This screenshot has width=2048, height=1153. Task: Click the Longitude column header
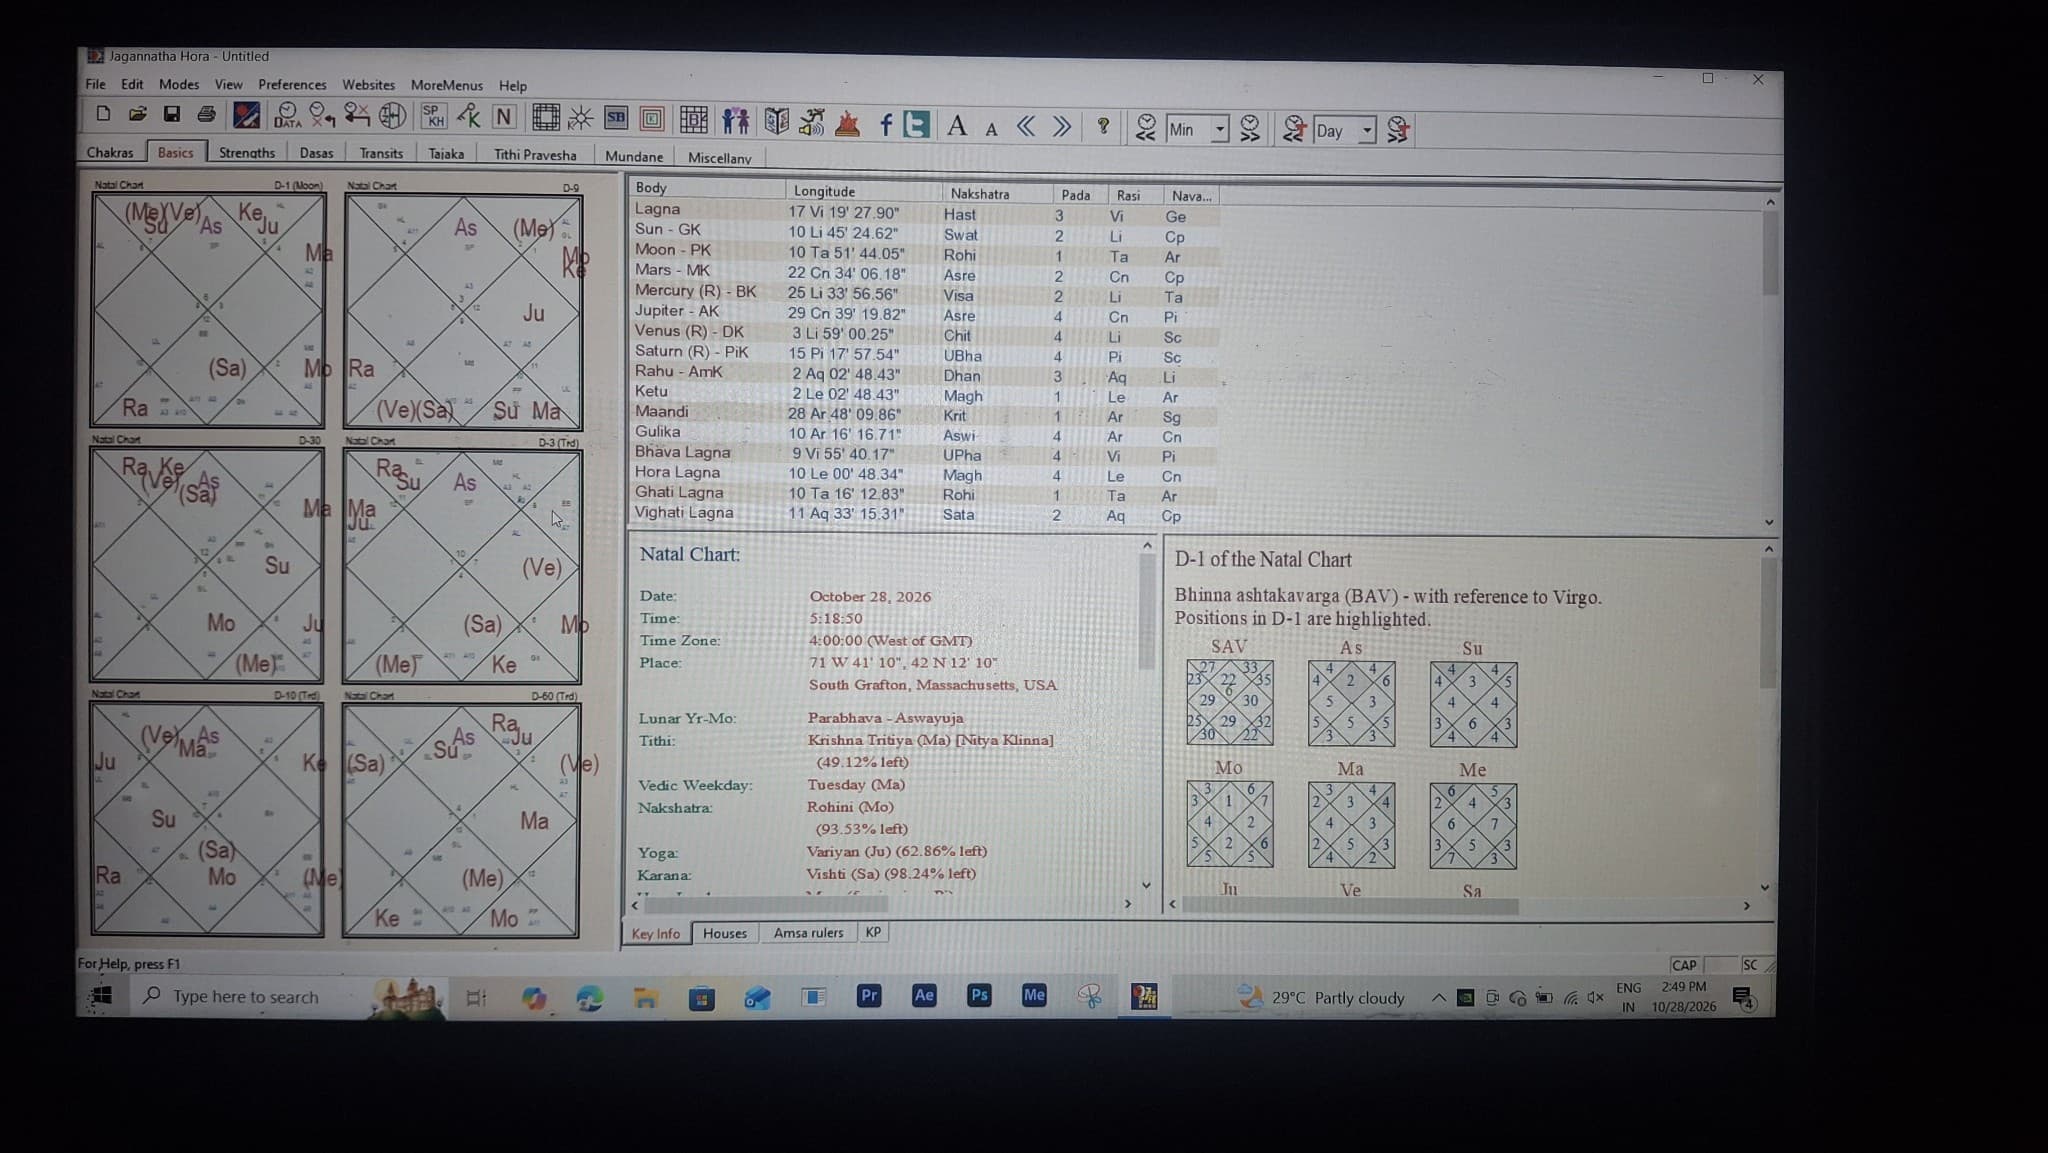point(863,191)
